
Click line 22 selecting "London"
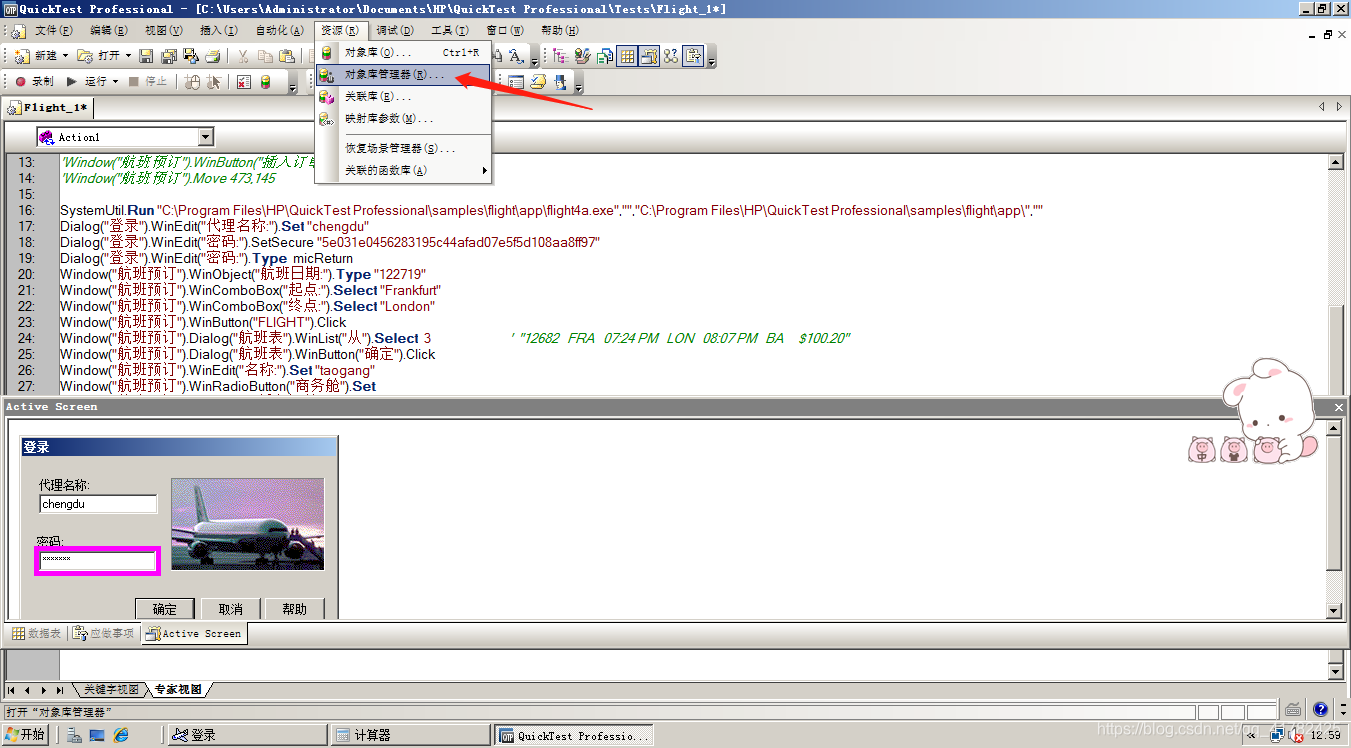click(247, 306)
